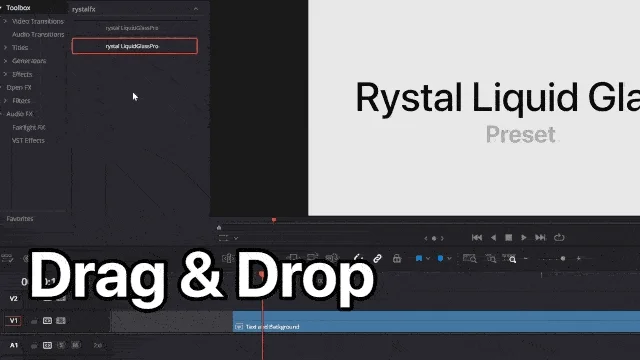This screenshot has width=640, height=360.
Task: Select the highlighted LiquidGlassPro effect
Action: tap(135, 46)
